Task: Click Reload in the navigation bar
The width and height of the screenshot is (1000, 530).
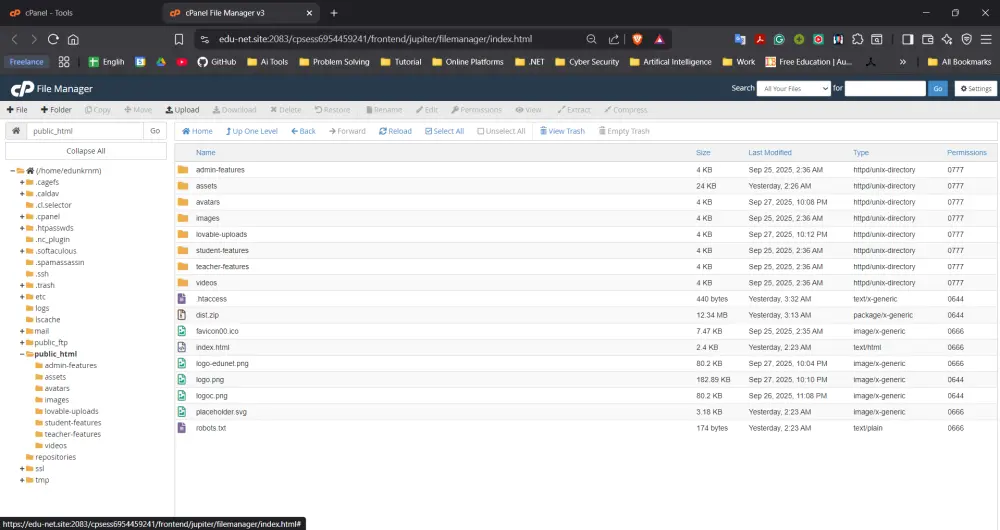Action: [395, 131]
